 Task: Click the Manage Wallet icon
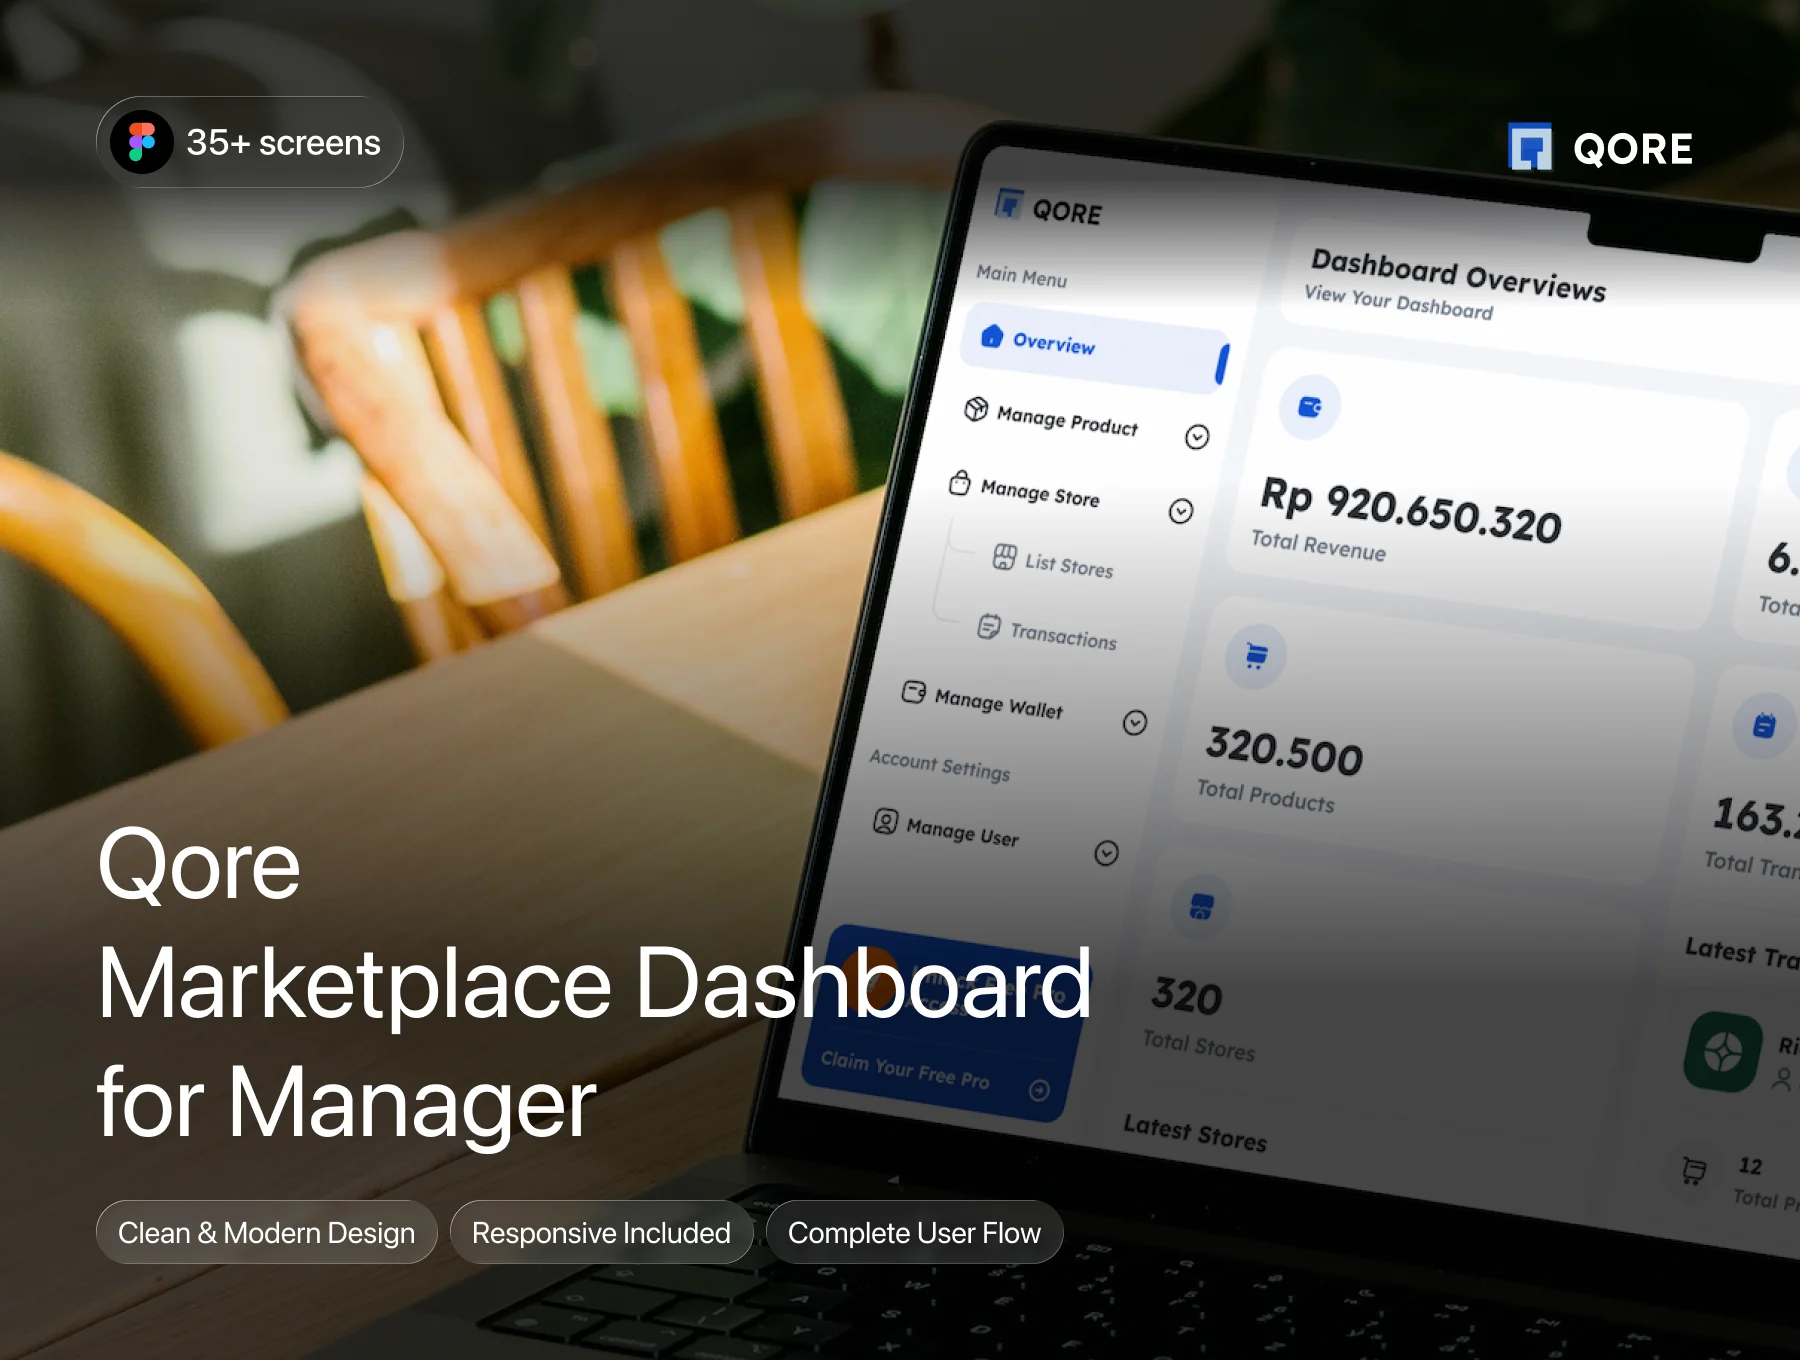tap(914, 692)
